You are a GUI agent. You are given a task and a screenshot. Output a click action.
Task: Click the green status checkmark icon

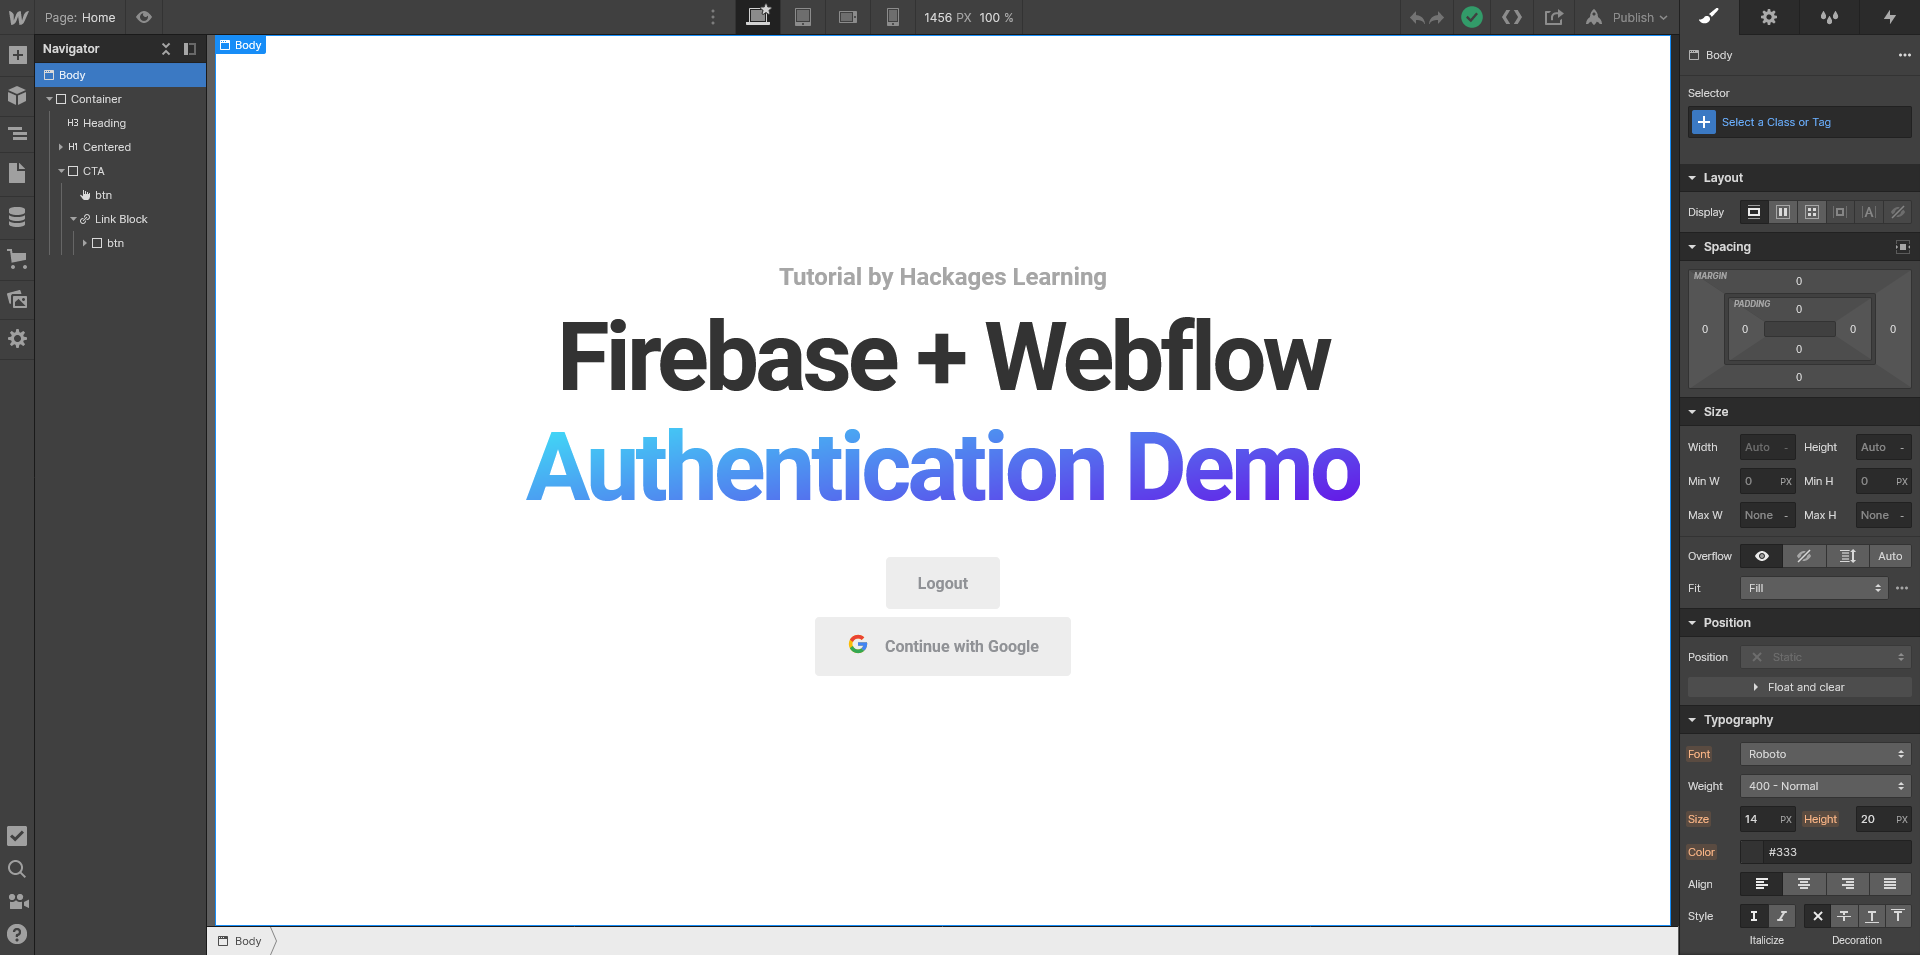coord(1472,17)
